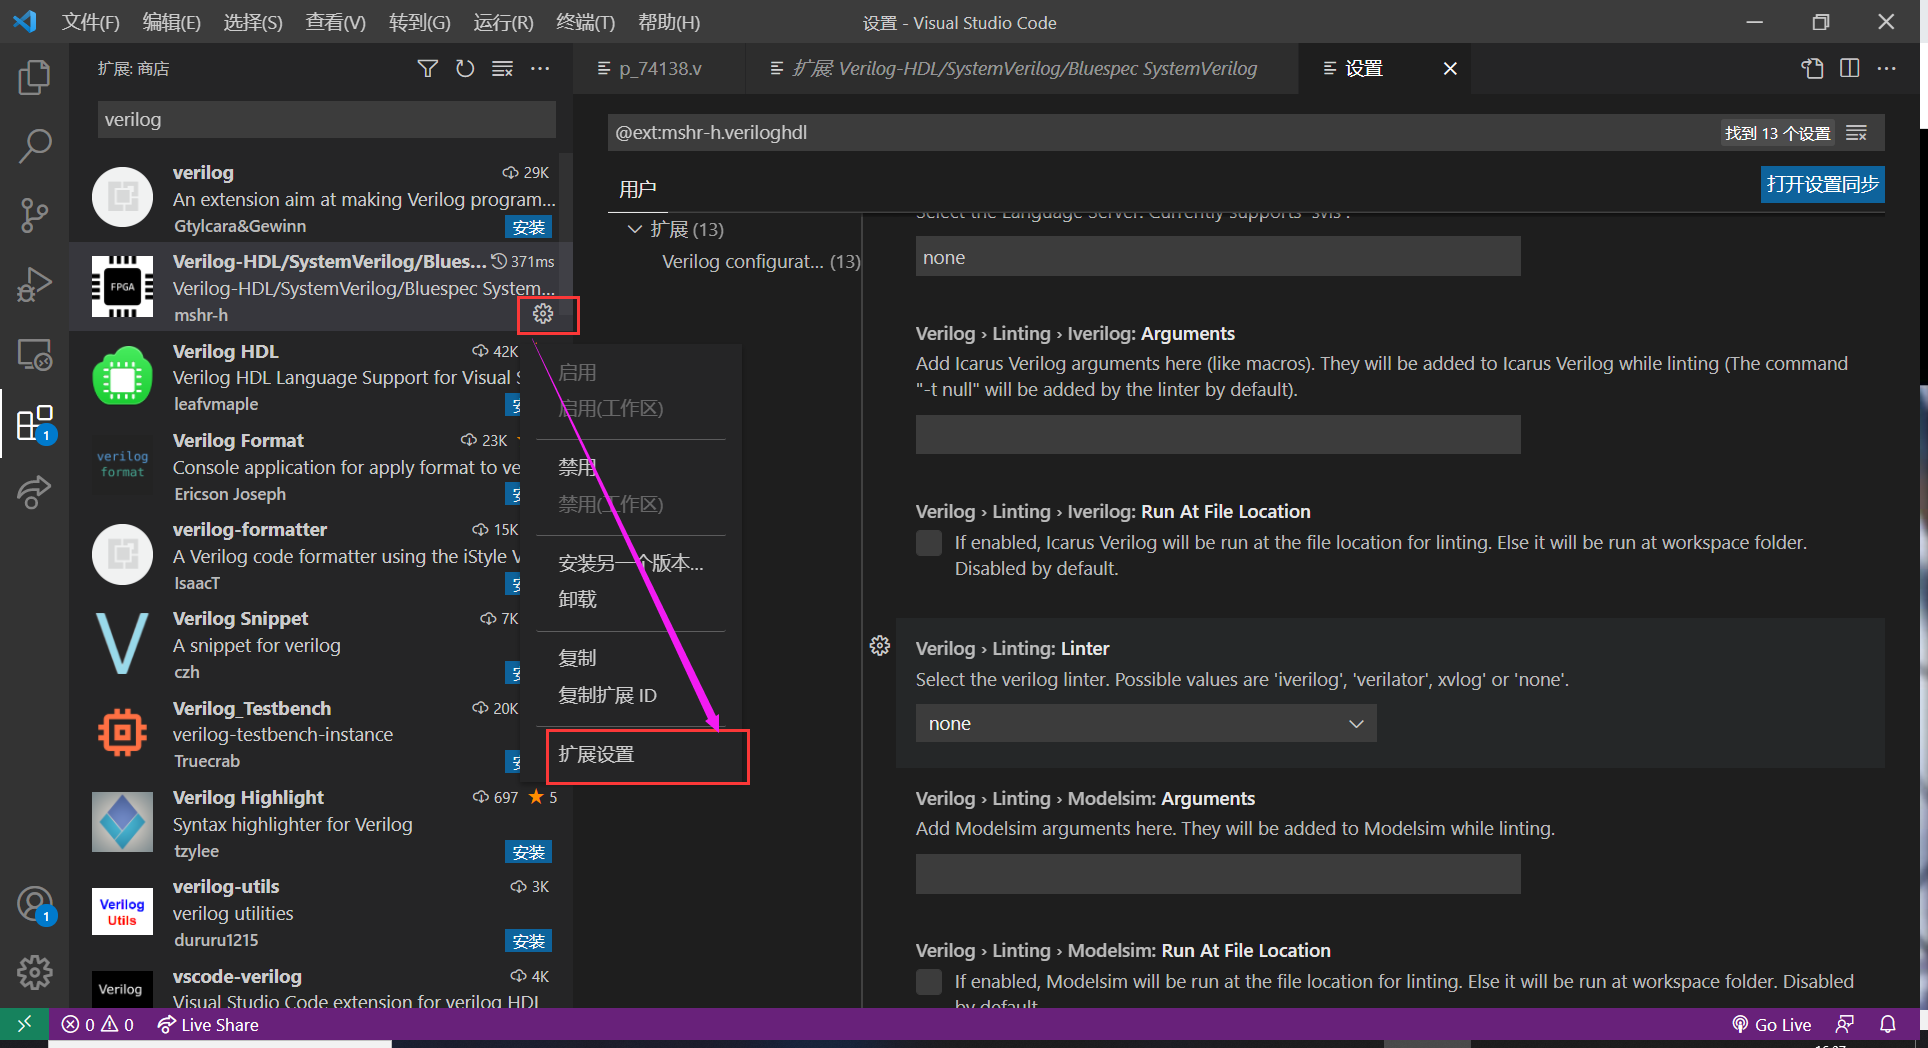The height and width of the screenshot is (1048, 1928).
Task: Open Source Control view icon
Action: coord(34,215)
